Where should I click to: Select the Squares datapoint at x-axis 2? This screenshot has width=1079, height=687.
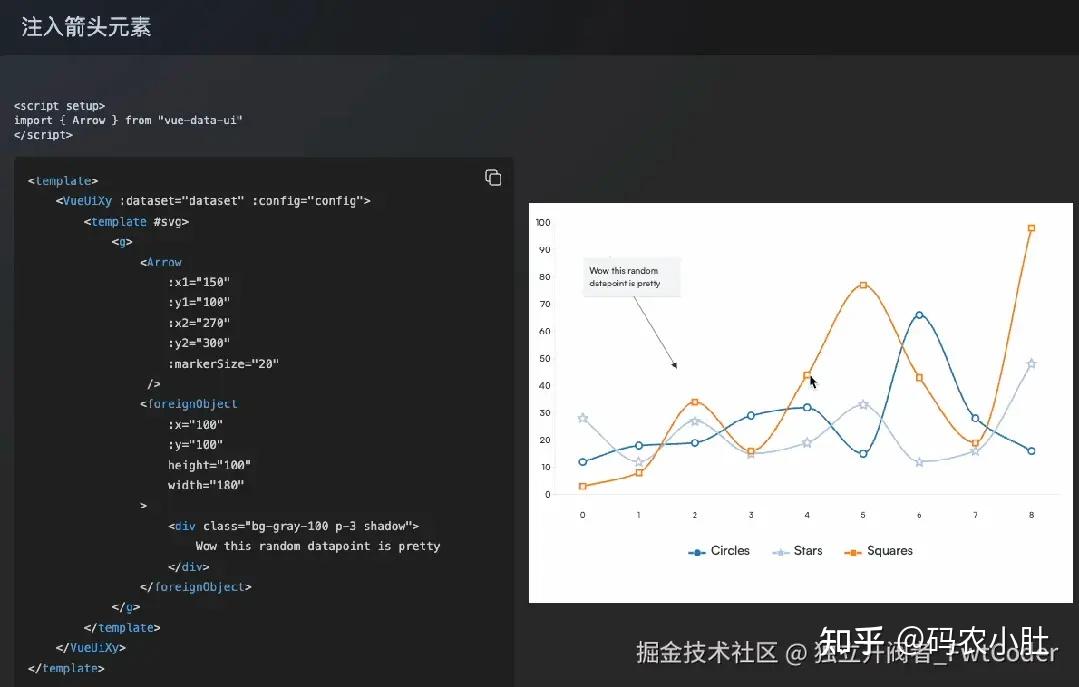pyautogui.click(x=695, y=402)
